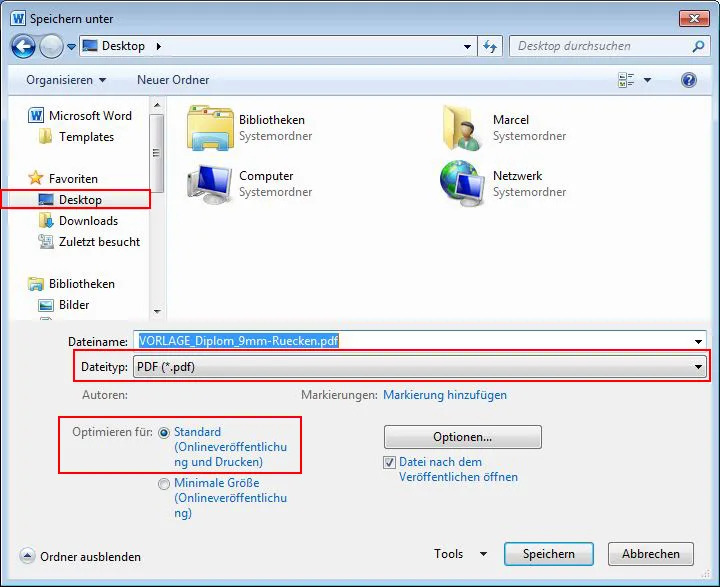The image size is (720, 587).
Task: Click the Word icon in title bar
Action: coord(18,18)
